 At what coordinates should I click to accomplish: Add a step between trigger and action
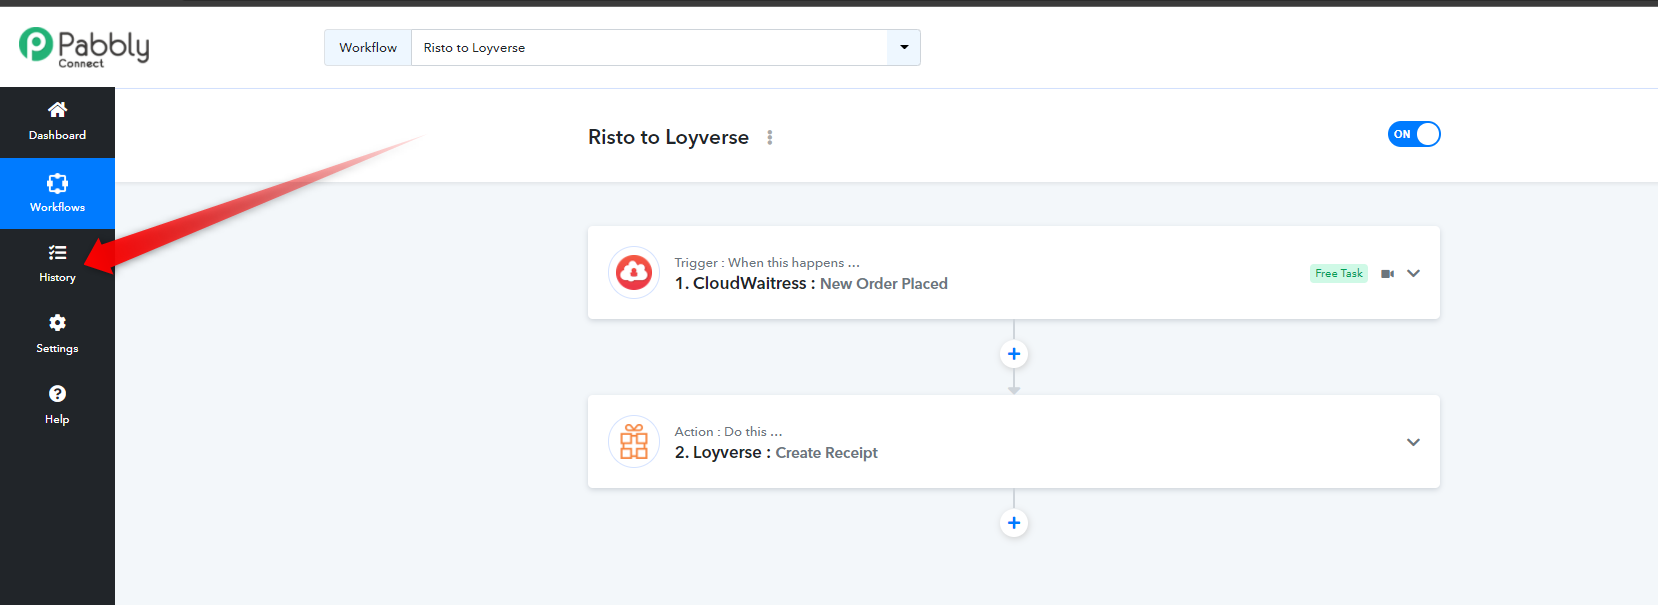pyautogui.click(x=1014, y=354)
